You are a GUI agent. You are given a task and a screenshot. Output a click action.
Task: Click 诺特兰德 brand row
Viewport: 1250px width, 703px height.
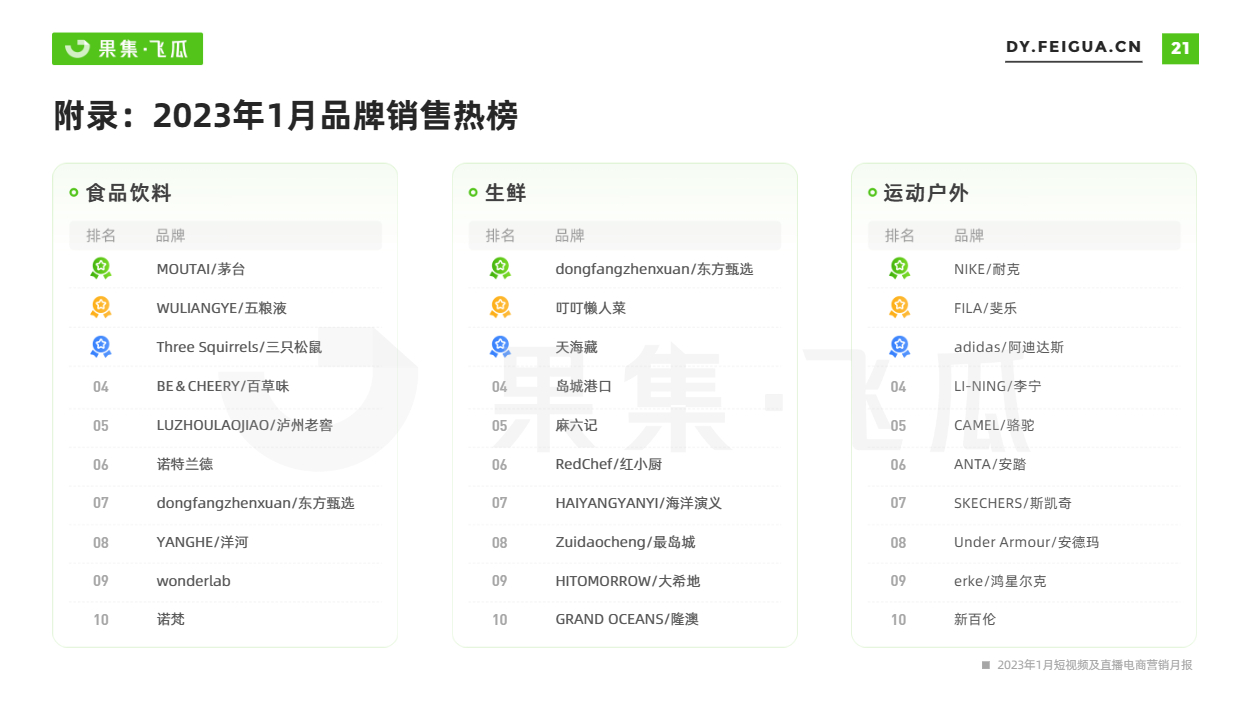[x=226, y=464]
